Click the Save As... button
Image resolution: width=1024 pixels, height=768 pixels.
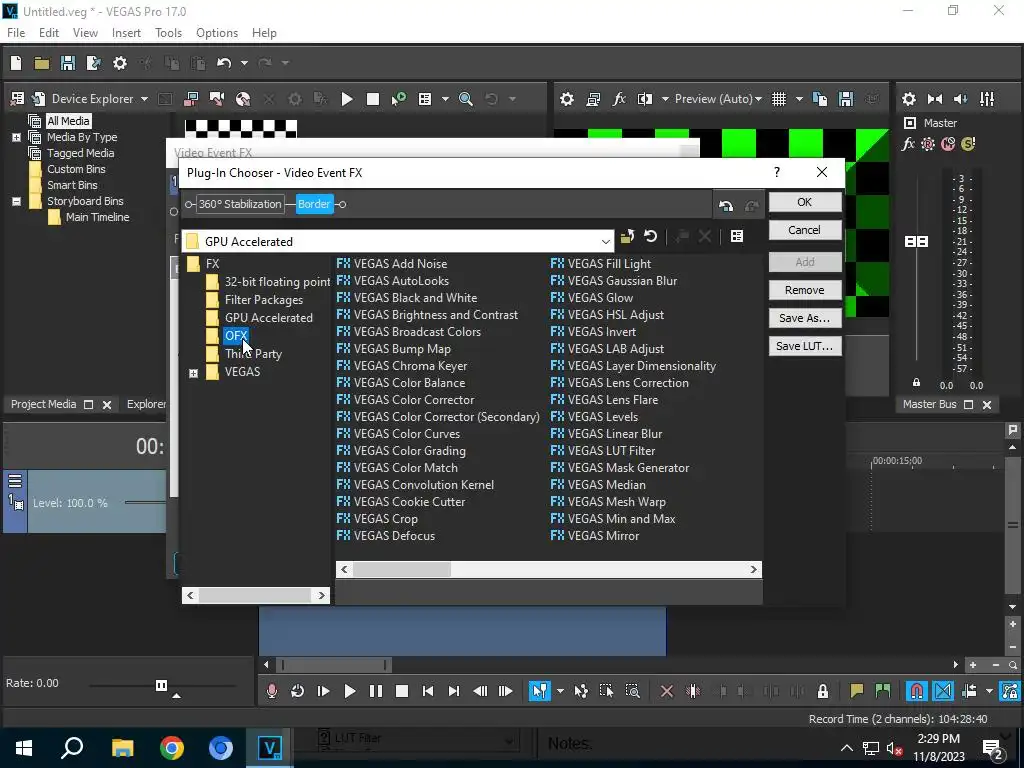tap(805, 318)
